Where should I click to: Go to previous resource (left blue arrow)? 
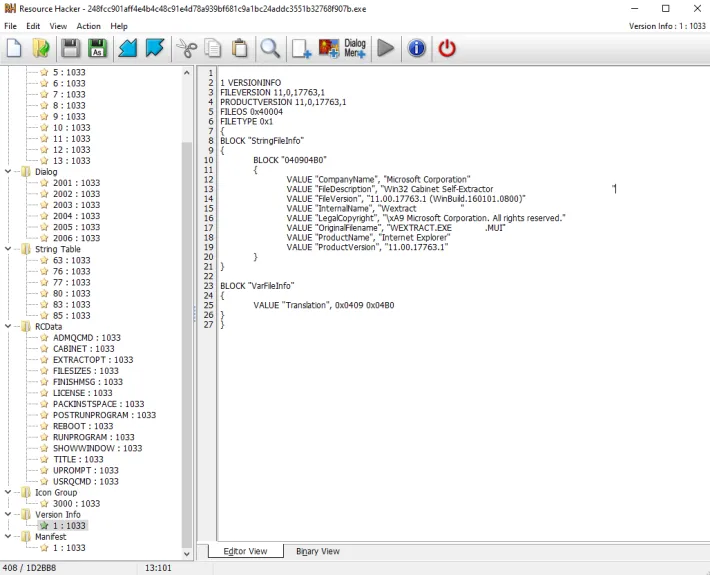(x=128, y=48)
